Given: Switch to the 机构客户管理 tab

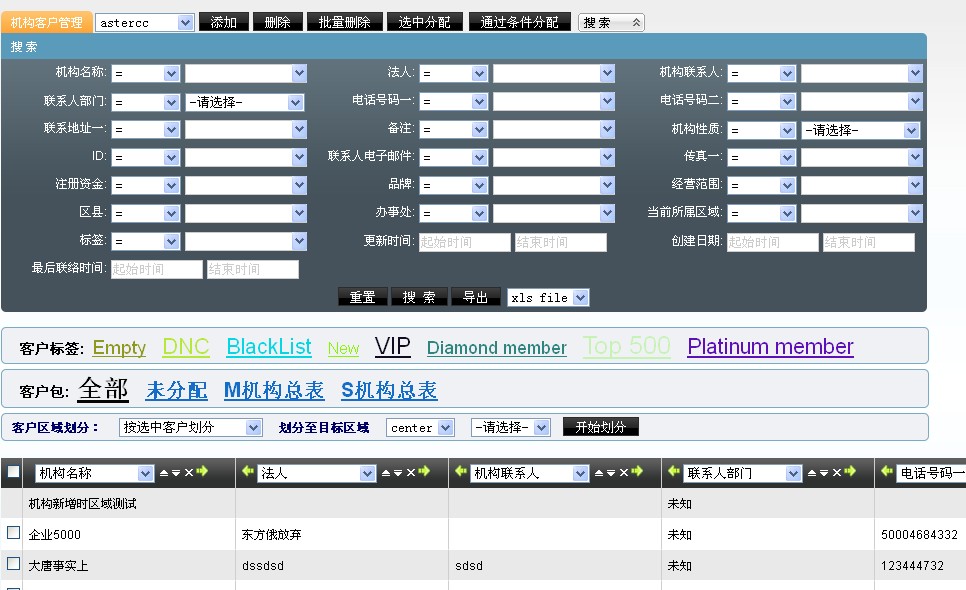Looking at the screenshot, I should point(47,22).
